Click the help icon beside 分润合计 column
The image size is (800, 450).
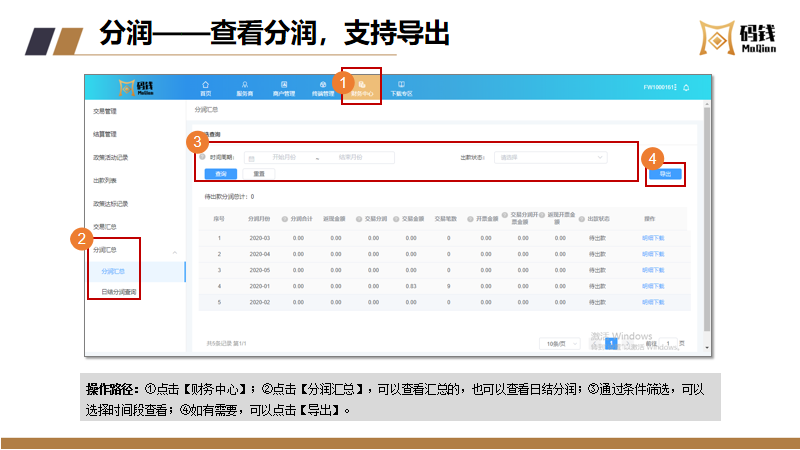(284, 217)
